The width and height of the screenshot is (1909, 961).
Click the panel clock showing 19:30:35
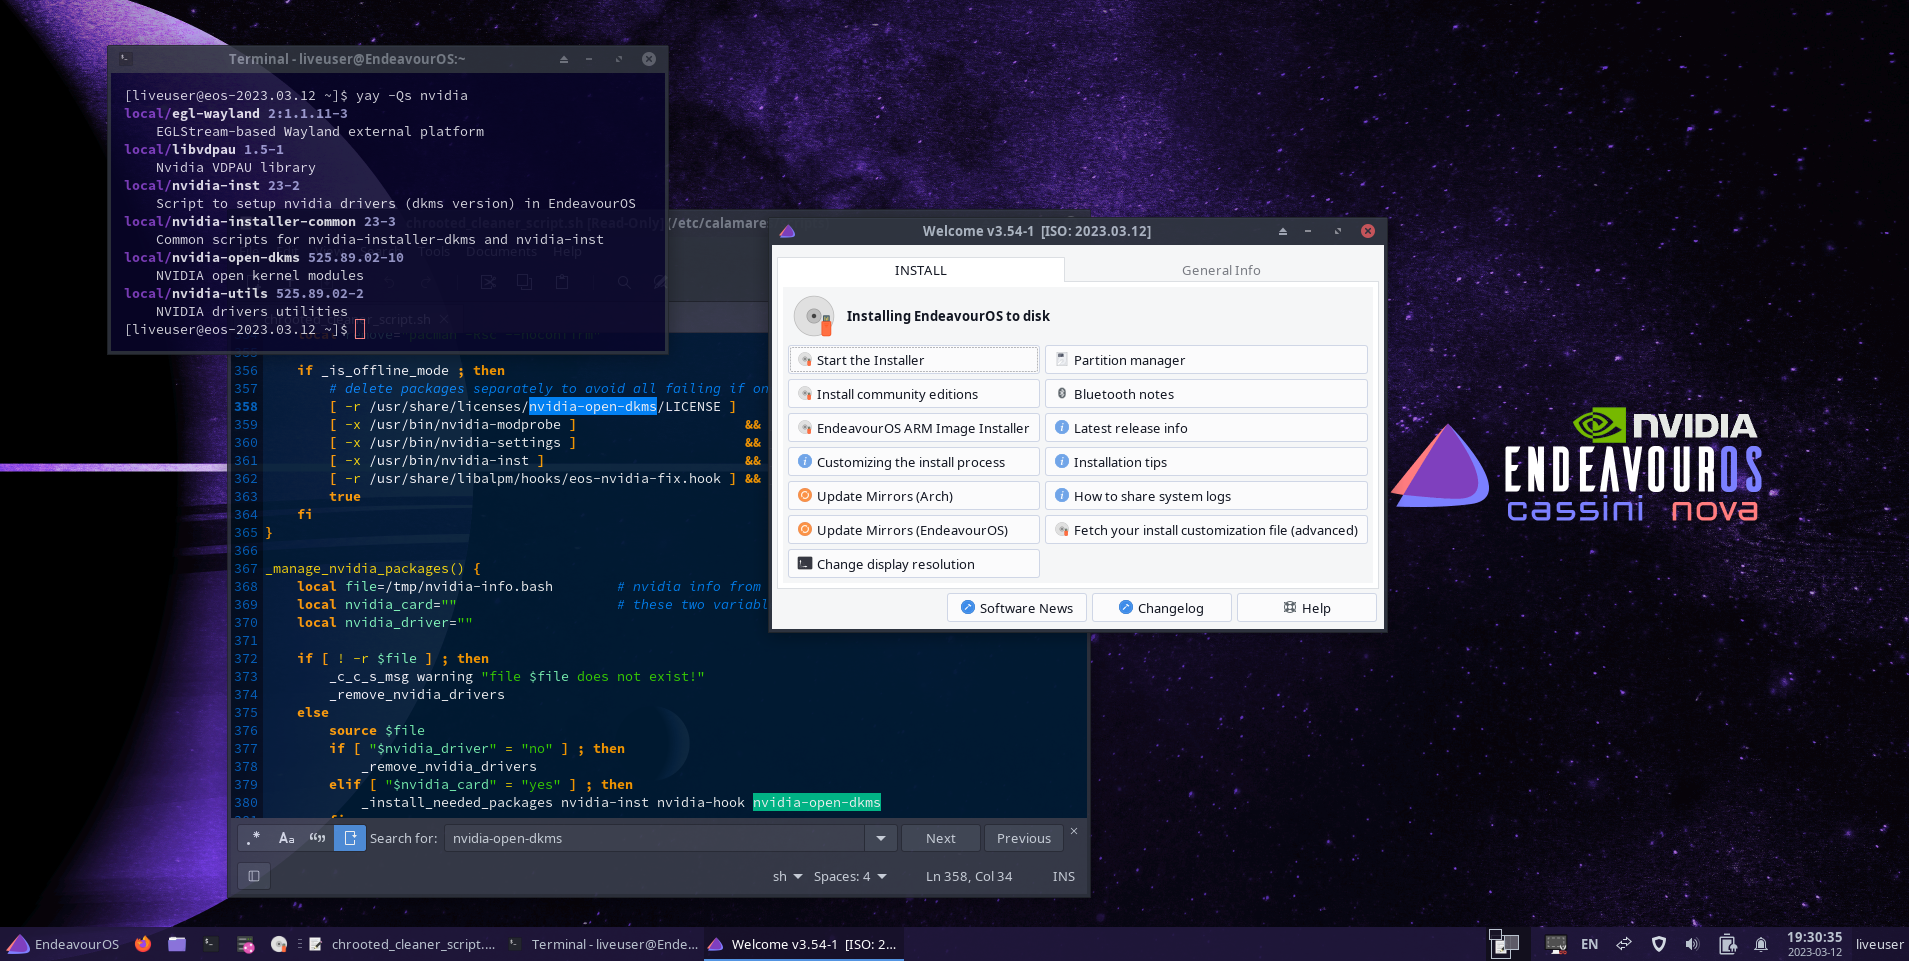point(1814,944)
